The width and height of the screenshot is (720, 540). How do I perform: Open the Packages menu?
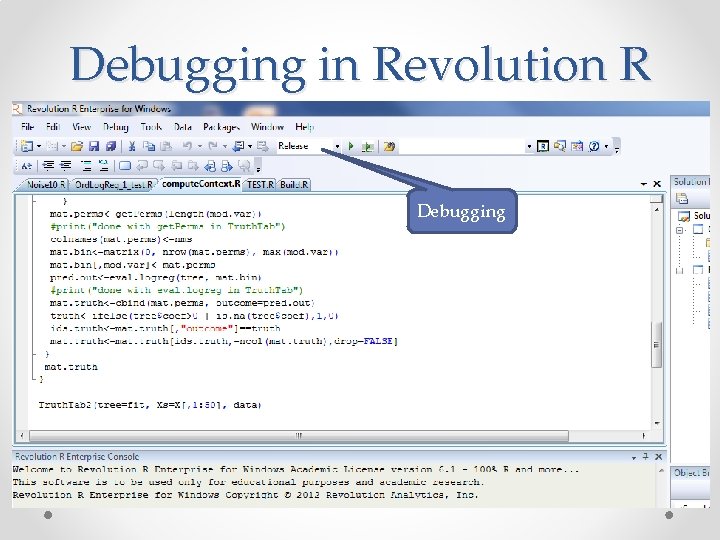(221, 127)
